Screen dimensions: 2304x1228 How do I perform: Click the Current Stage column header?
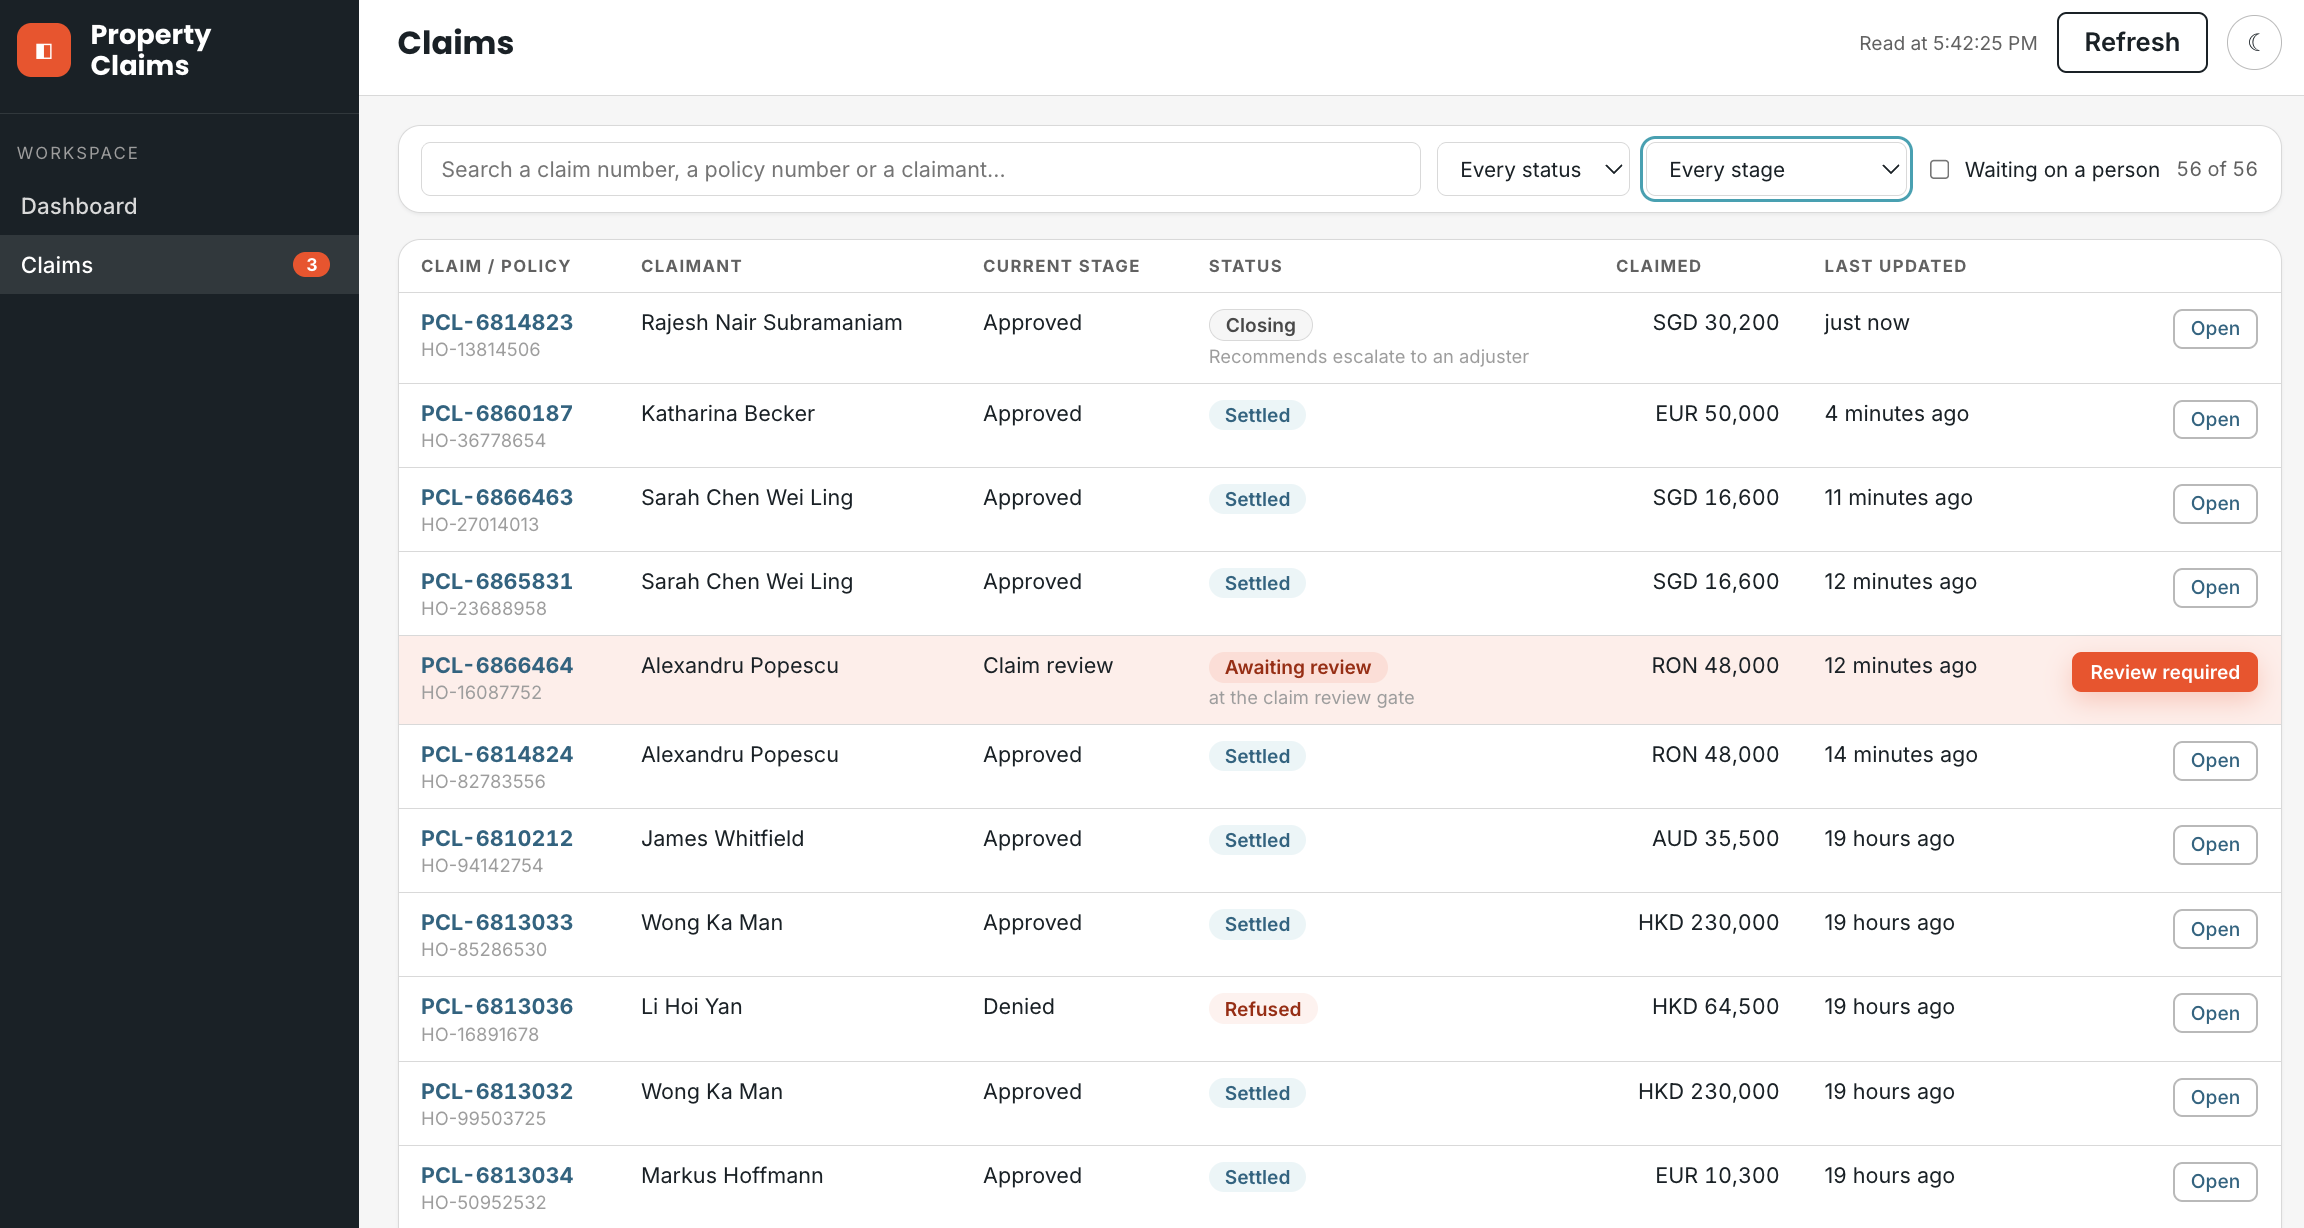pos(1061,266)
